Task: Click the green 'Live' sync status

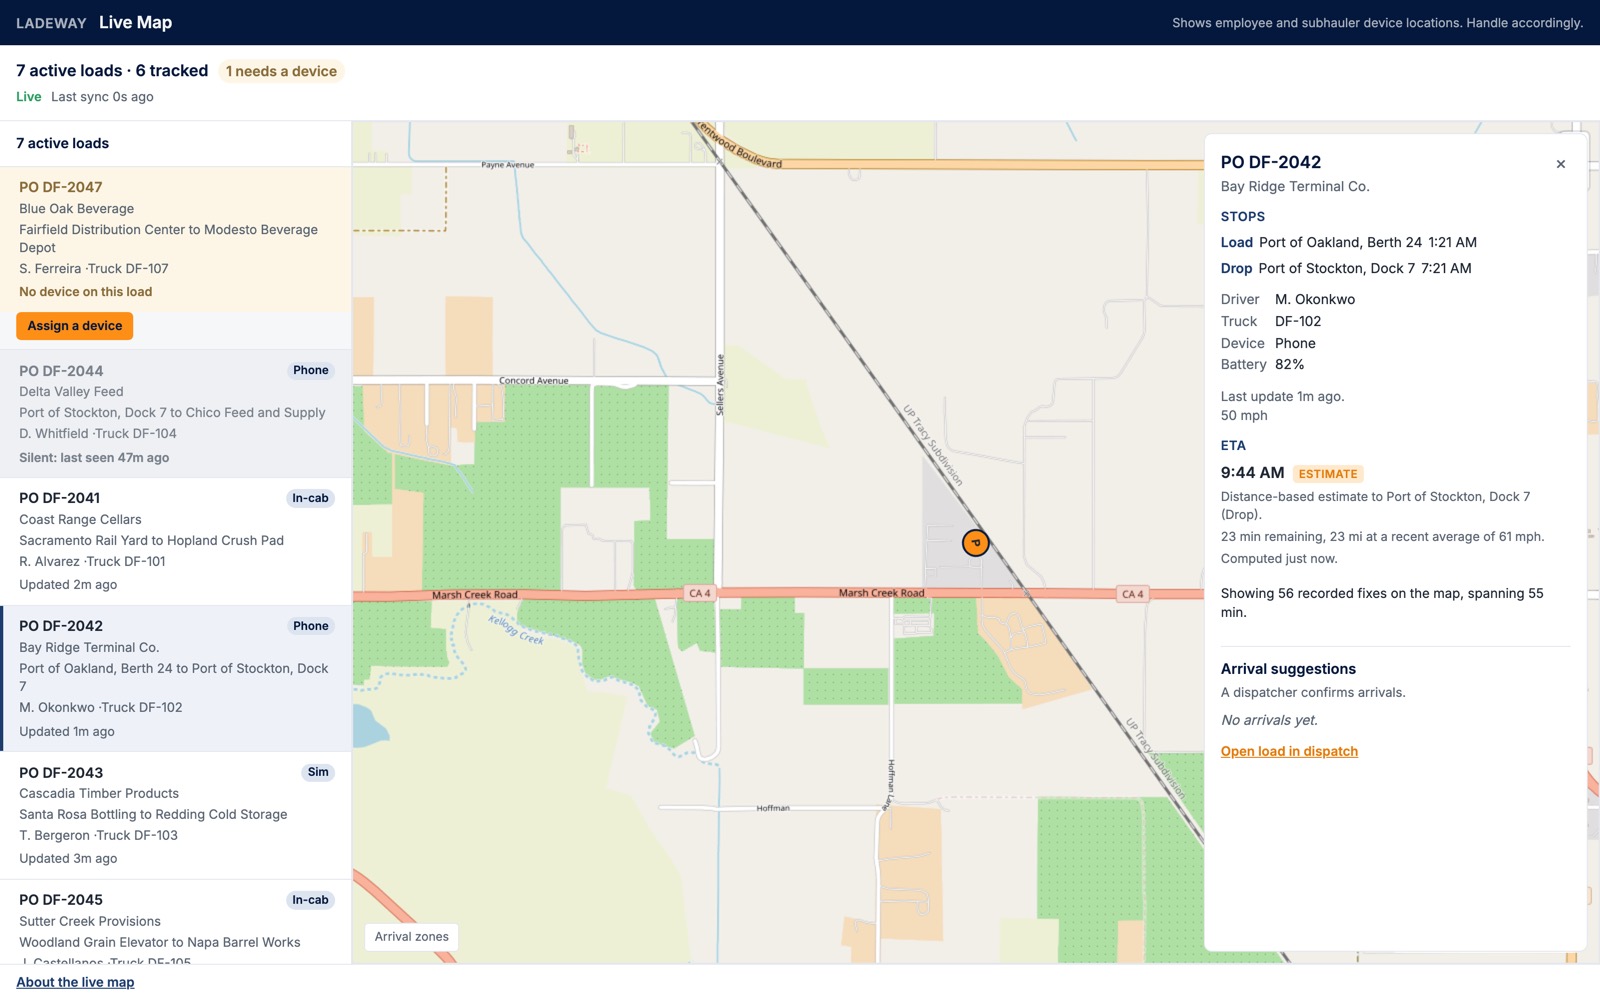Action: click(29, 97)
